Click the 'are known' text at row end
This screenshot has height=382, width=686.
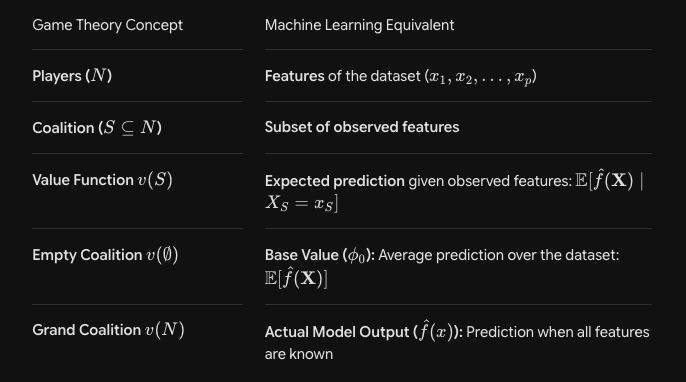click(x=299, y=354)
